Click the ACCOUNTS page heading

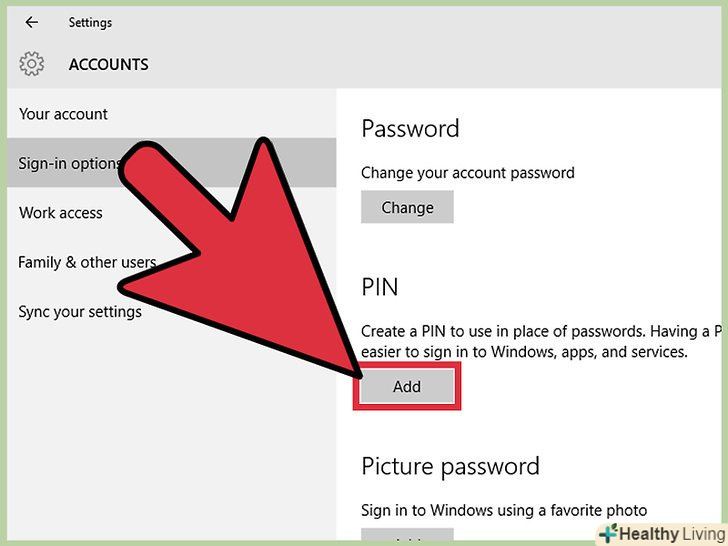[x=108, y=64]
